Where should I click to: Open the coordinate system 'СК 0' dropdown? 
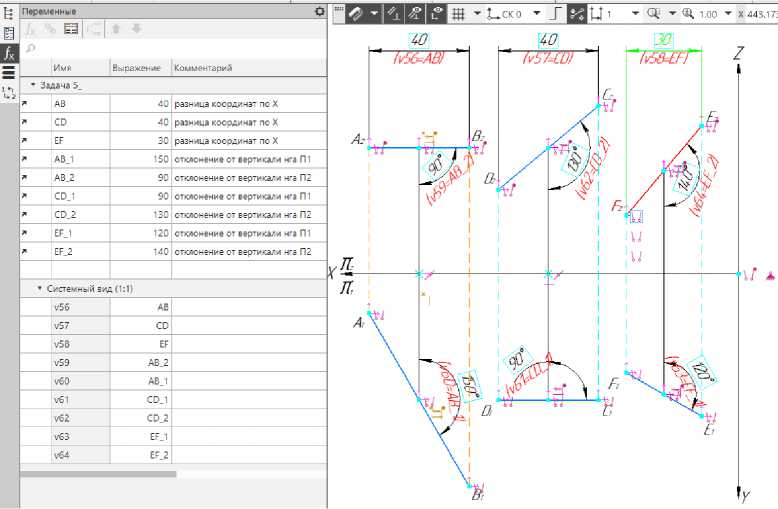(x=537, y=14)
